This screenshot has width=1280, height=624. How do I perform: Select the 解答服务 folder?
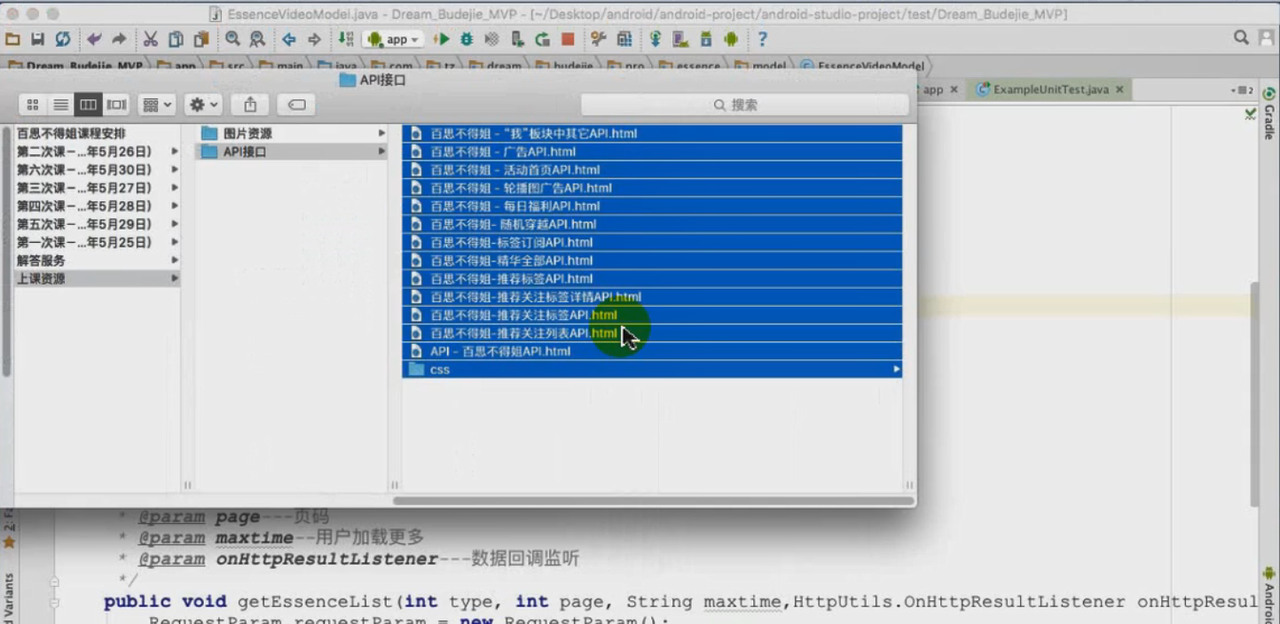point(97,260)
